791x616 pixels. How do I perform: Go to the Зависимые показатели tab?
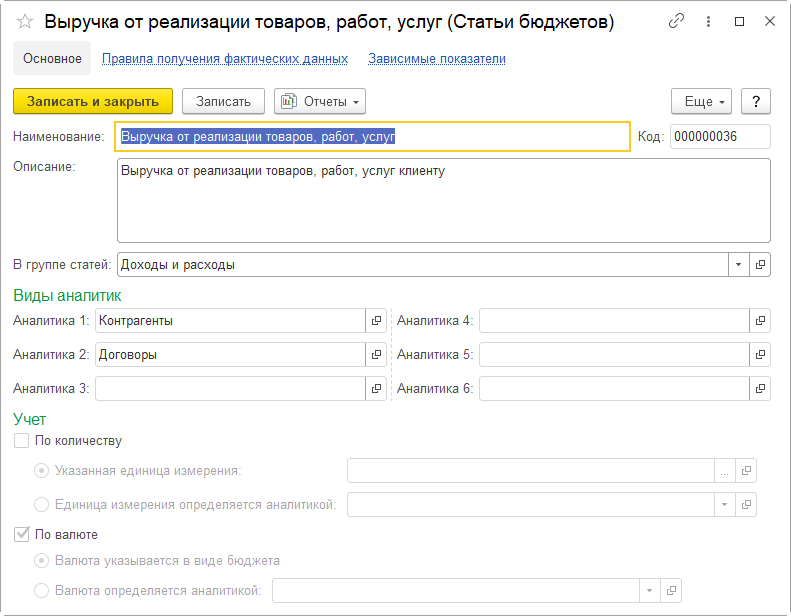437,59
